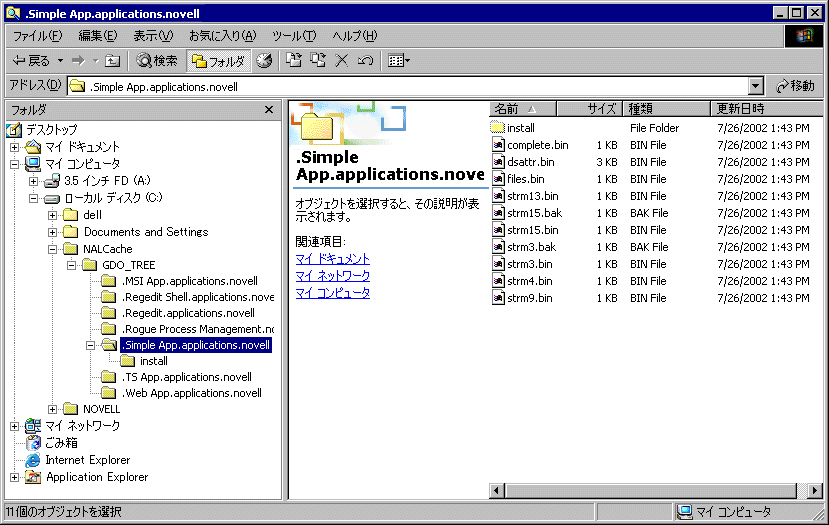Click the Undo toolbar icon

point(365,61)
